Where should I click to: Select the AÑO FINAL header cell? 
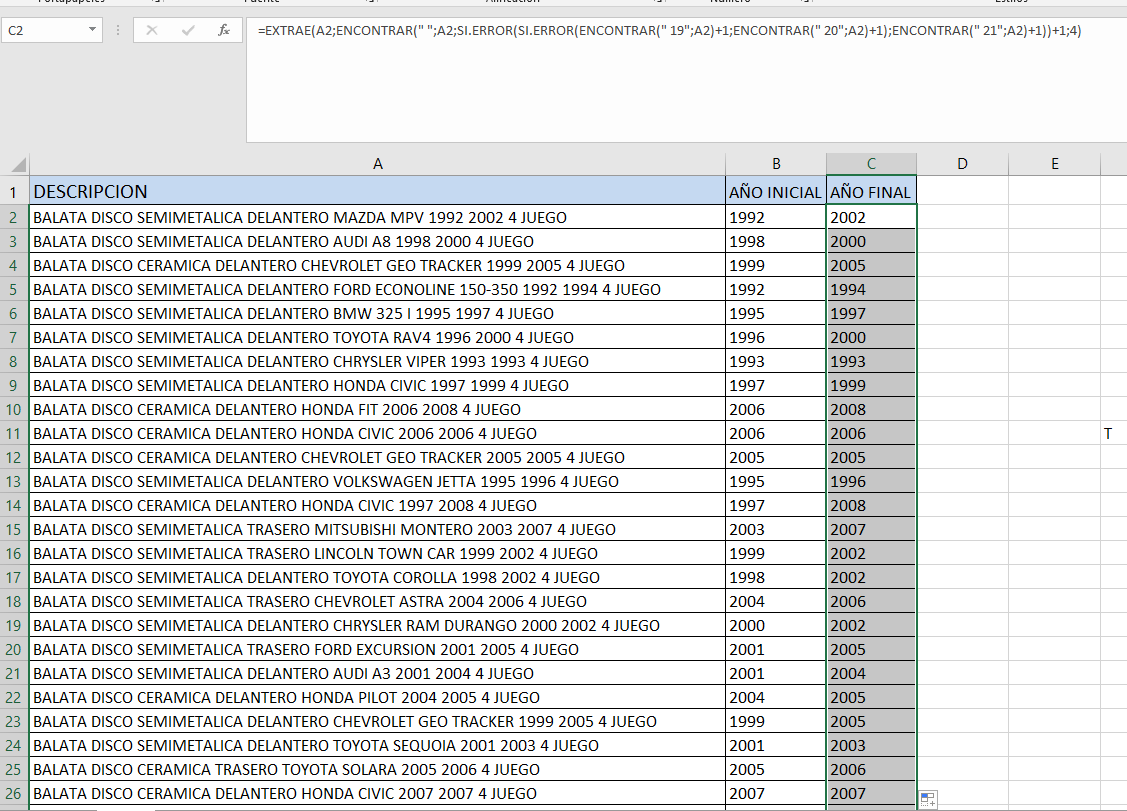(871, 191)
